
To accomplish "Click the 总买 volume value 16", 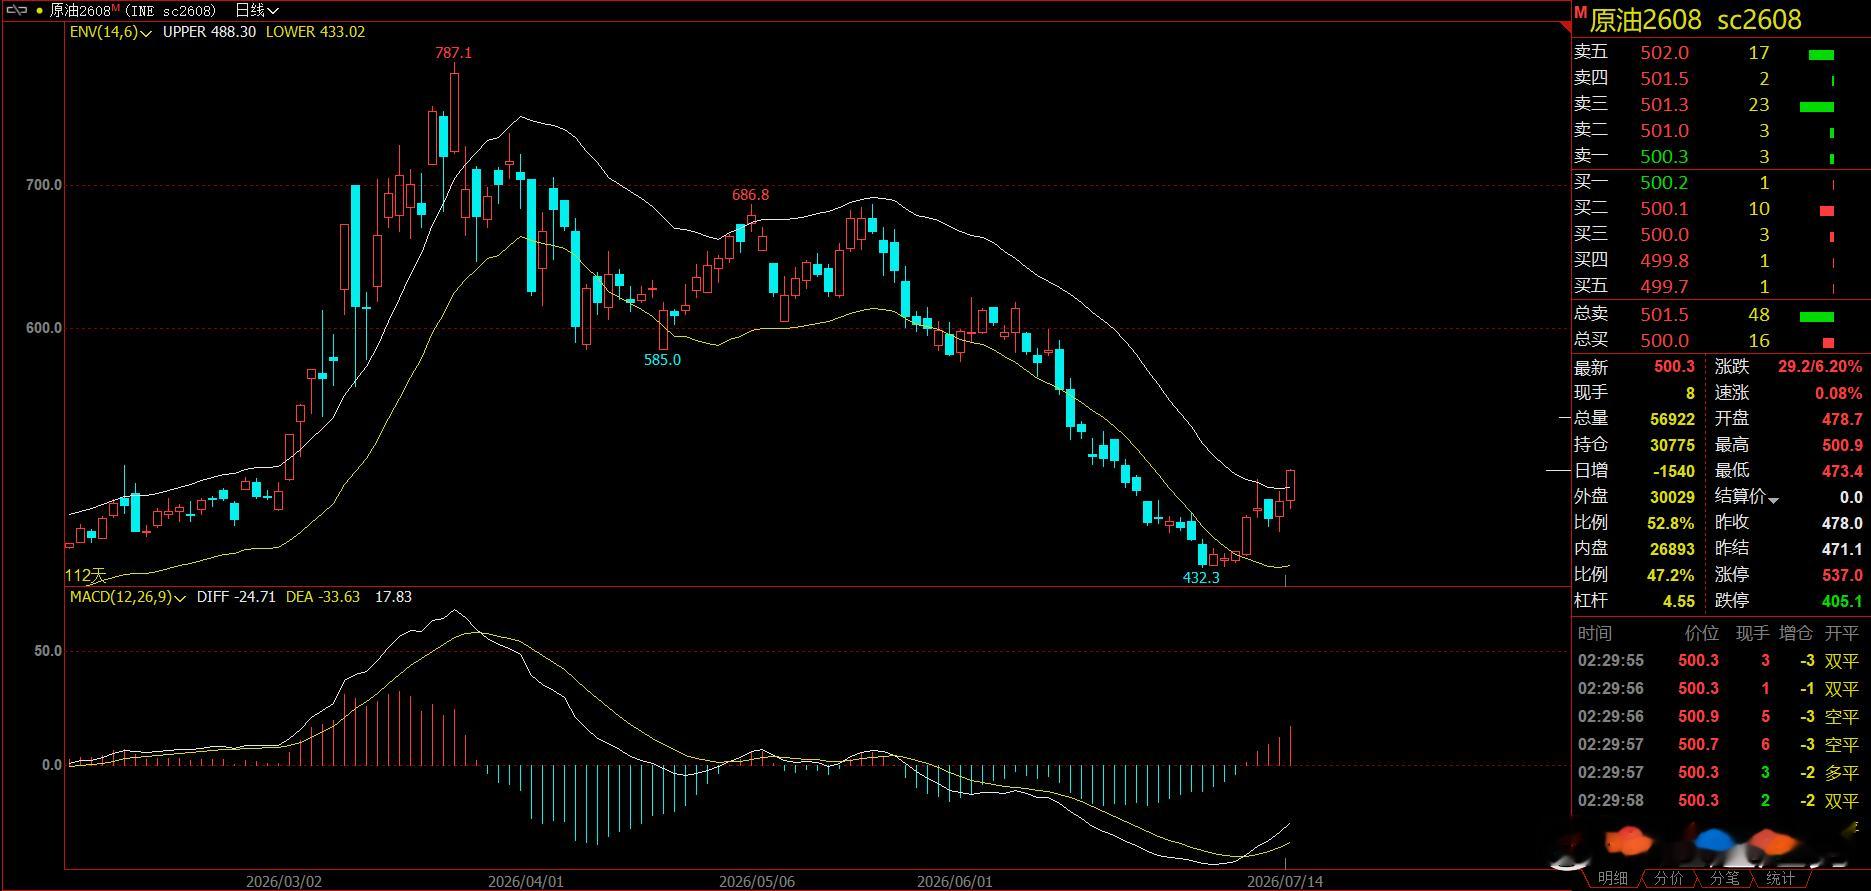I will tap(1759, 341).
